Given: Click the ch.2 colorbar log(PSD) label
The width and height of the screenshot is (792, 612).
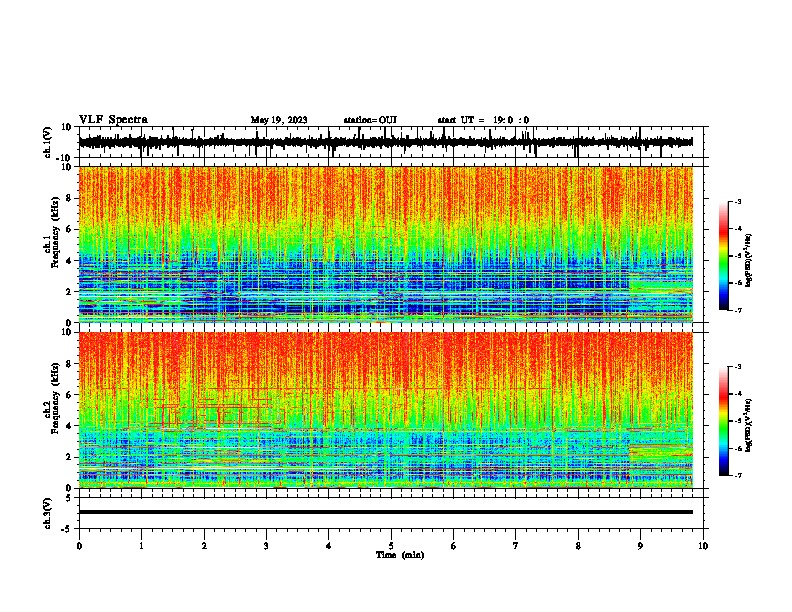Looking at the screenshot, I should (x=748, y=425).
